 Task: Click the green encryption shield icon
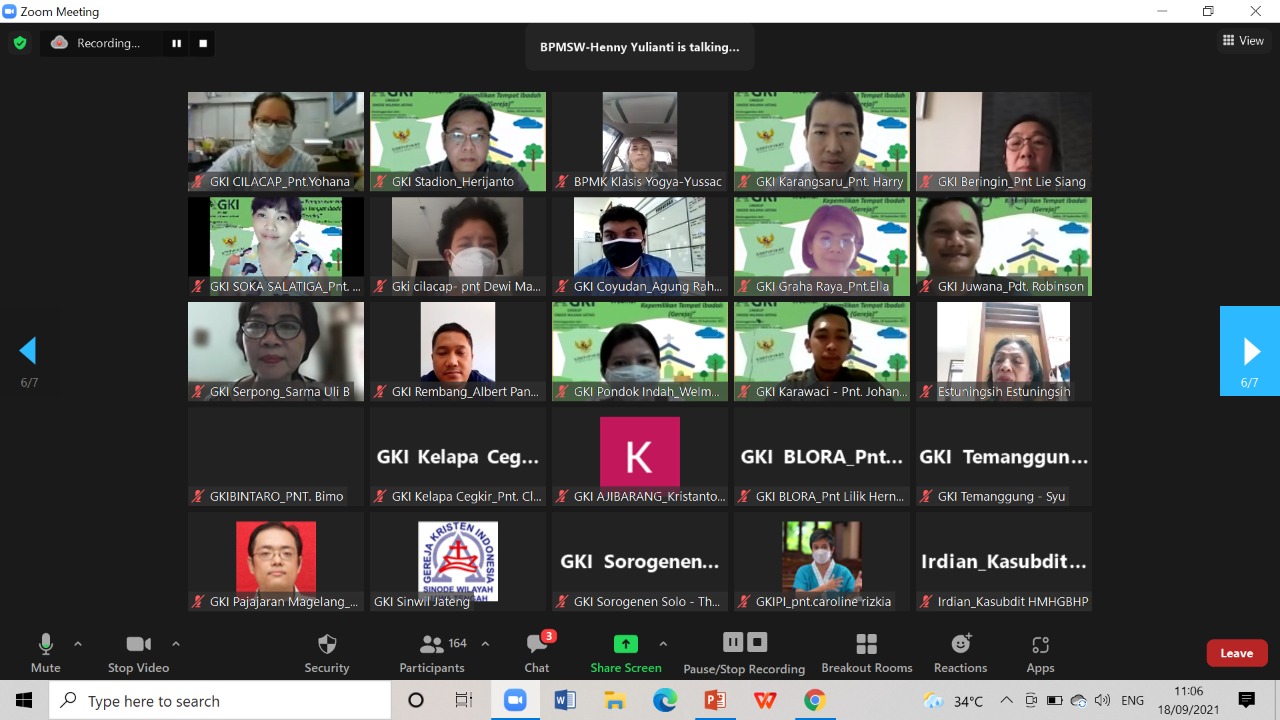coord(19,43)
